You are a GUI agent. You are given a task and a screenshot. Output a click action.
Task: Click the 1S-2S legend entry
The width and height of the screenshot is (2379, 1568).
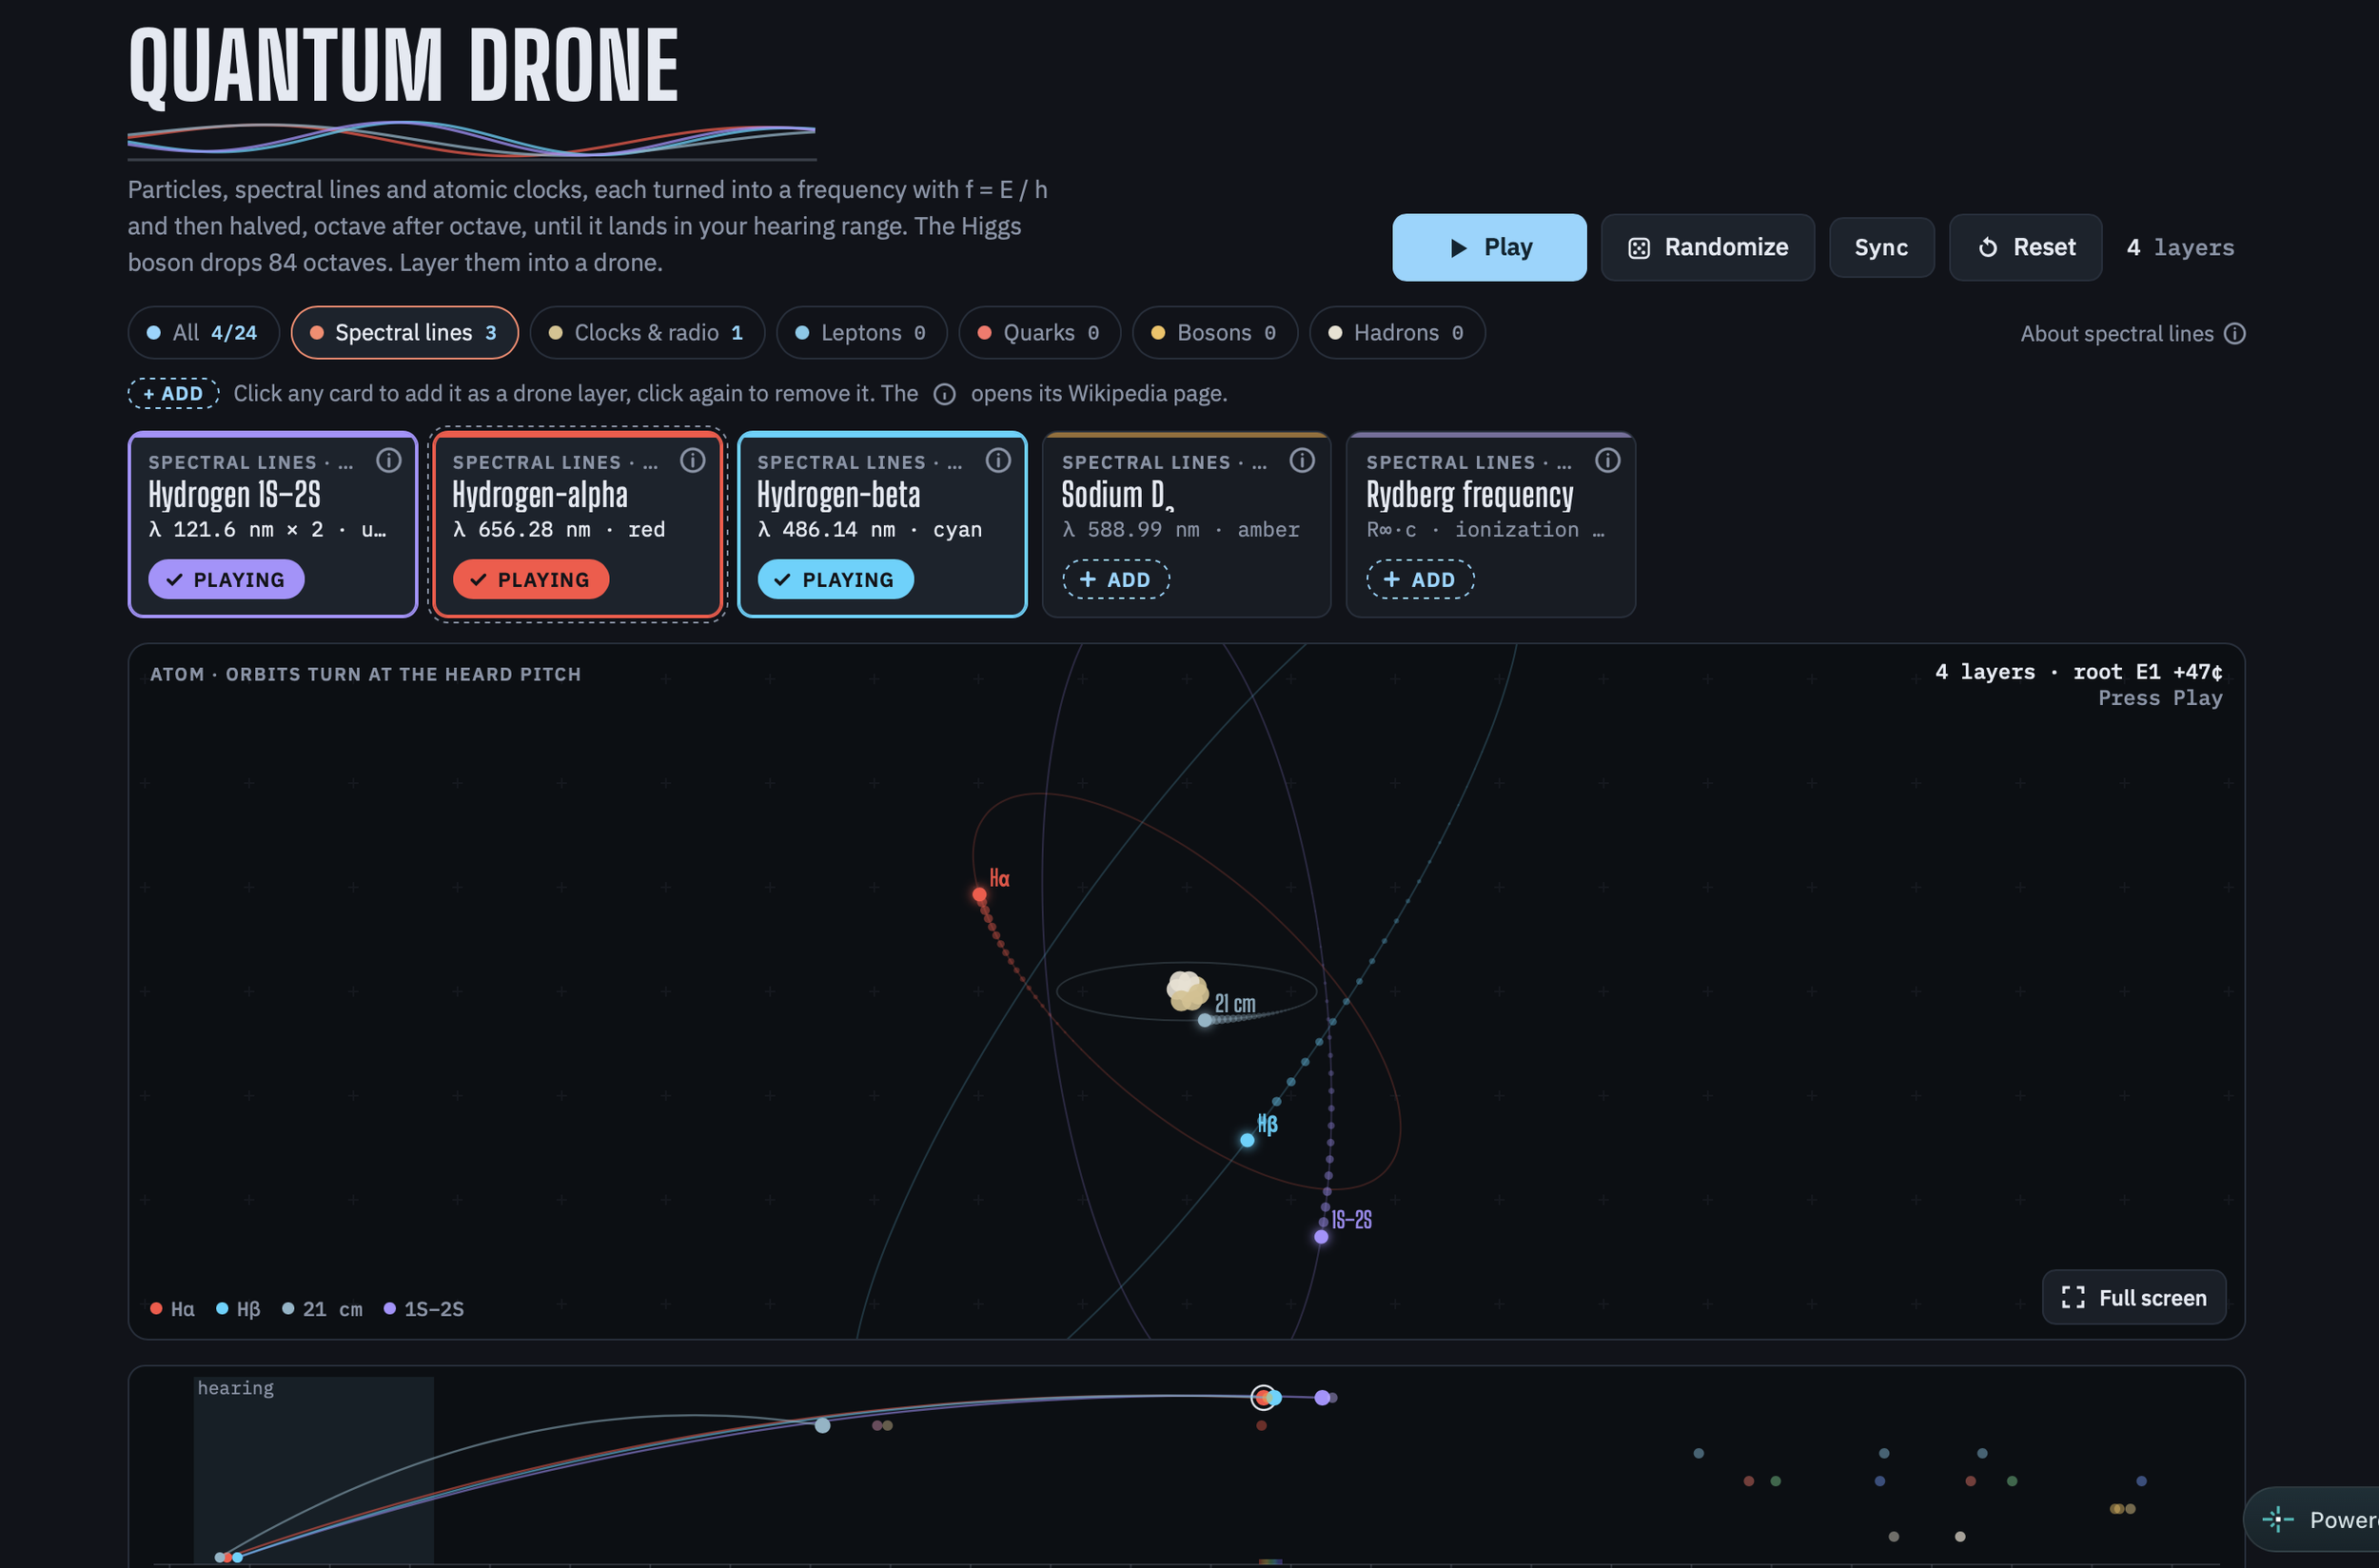[x=424, y=1309]
